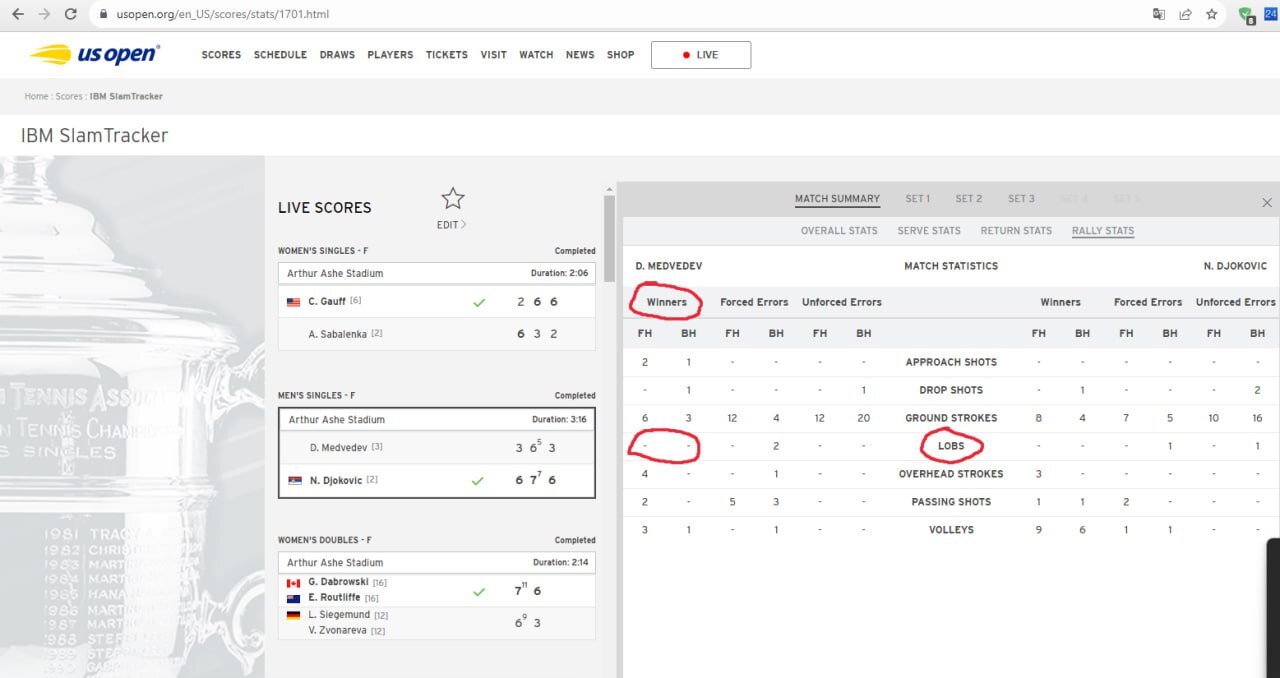Image resolution: width=1280 pixels, height=678 pixels.
Task: Click the Canadian flag beside G. Dabrowski
Action: point(294,582)
